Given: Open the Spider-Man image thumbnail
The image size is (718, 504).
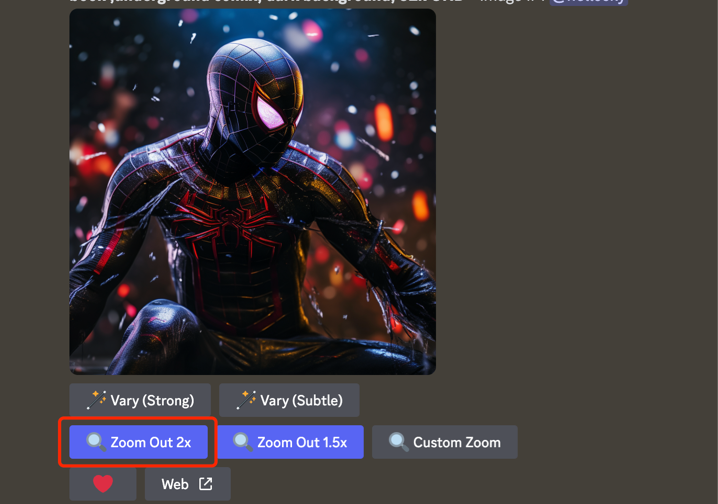Looking at the screenshot, I should [x=253, y=192].
